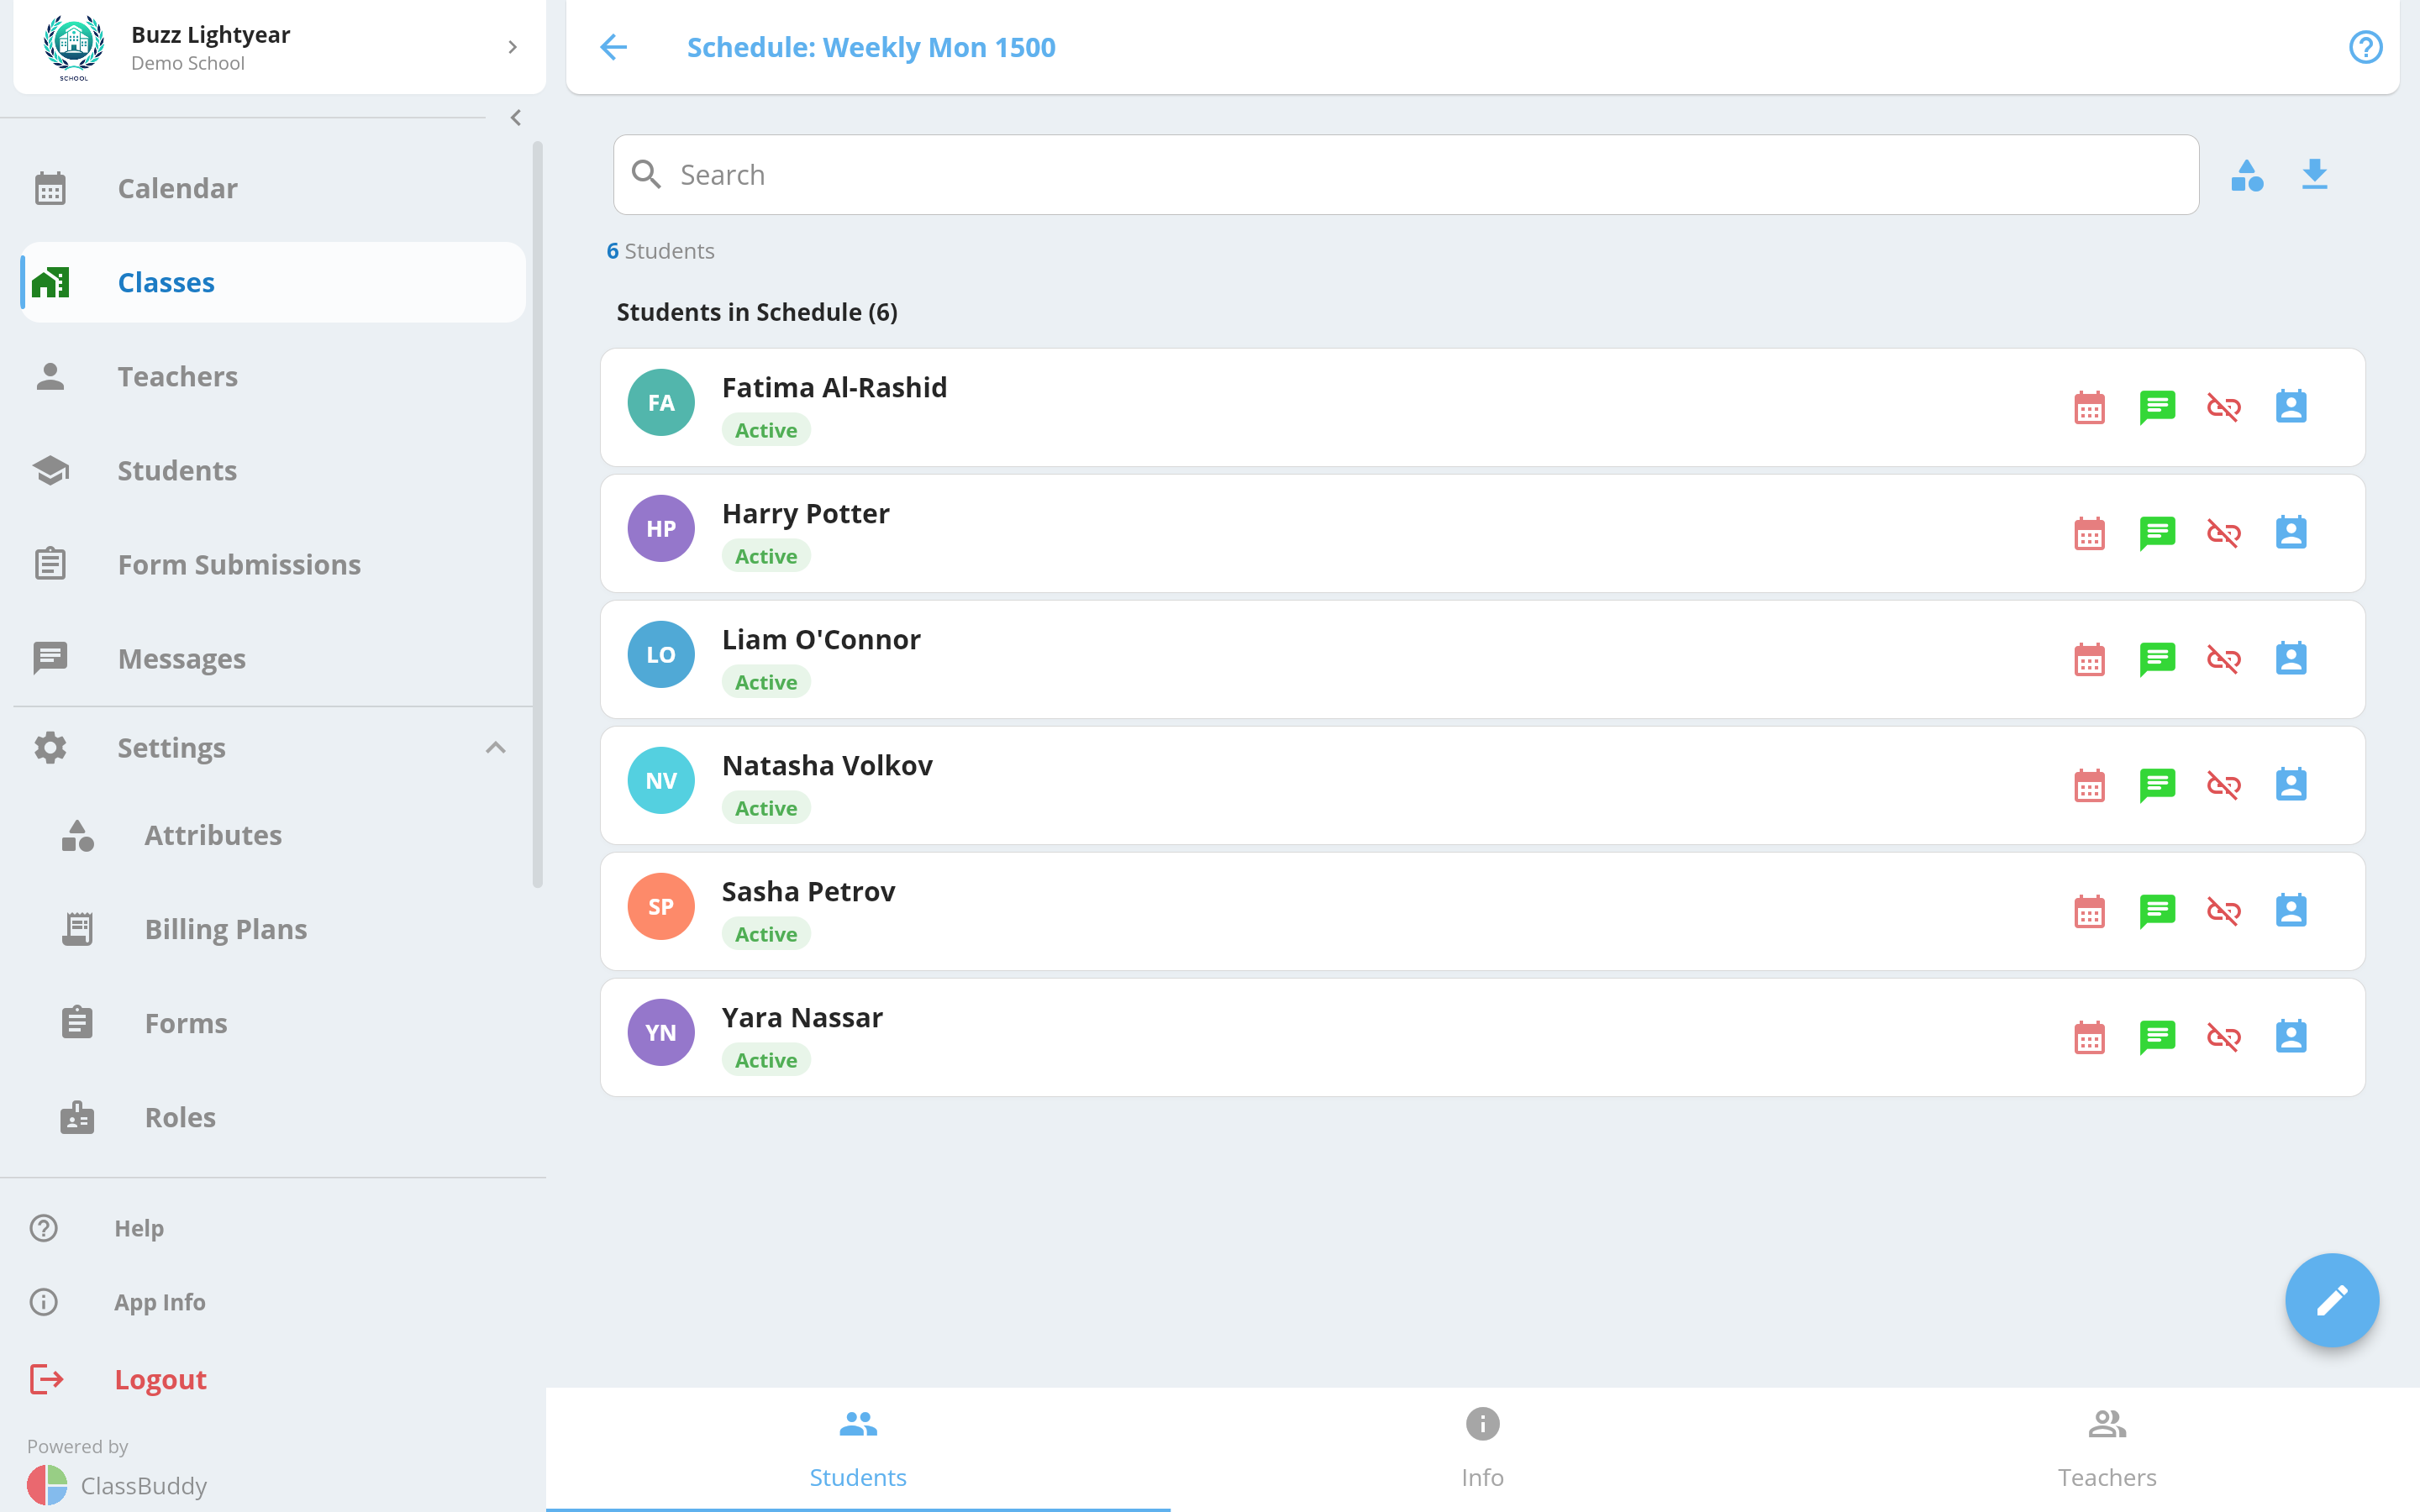This screenshot has width=2420, height=1512.
Task: Click the attributes filter shapes icon
Action: 2247,175
